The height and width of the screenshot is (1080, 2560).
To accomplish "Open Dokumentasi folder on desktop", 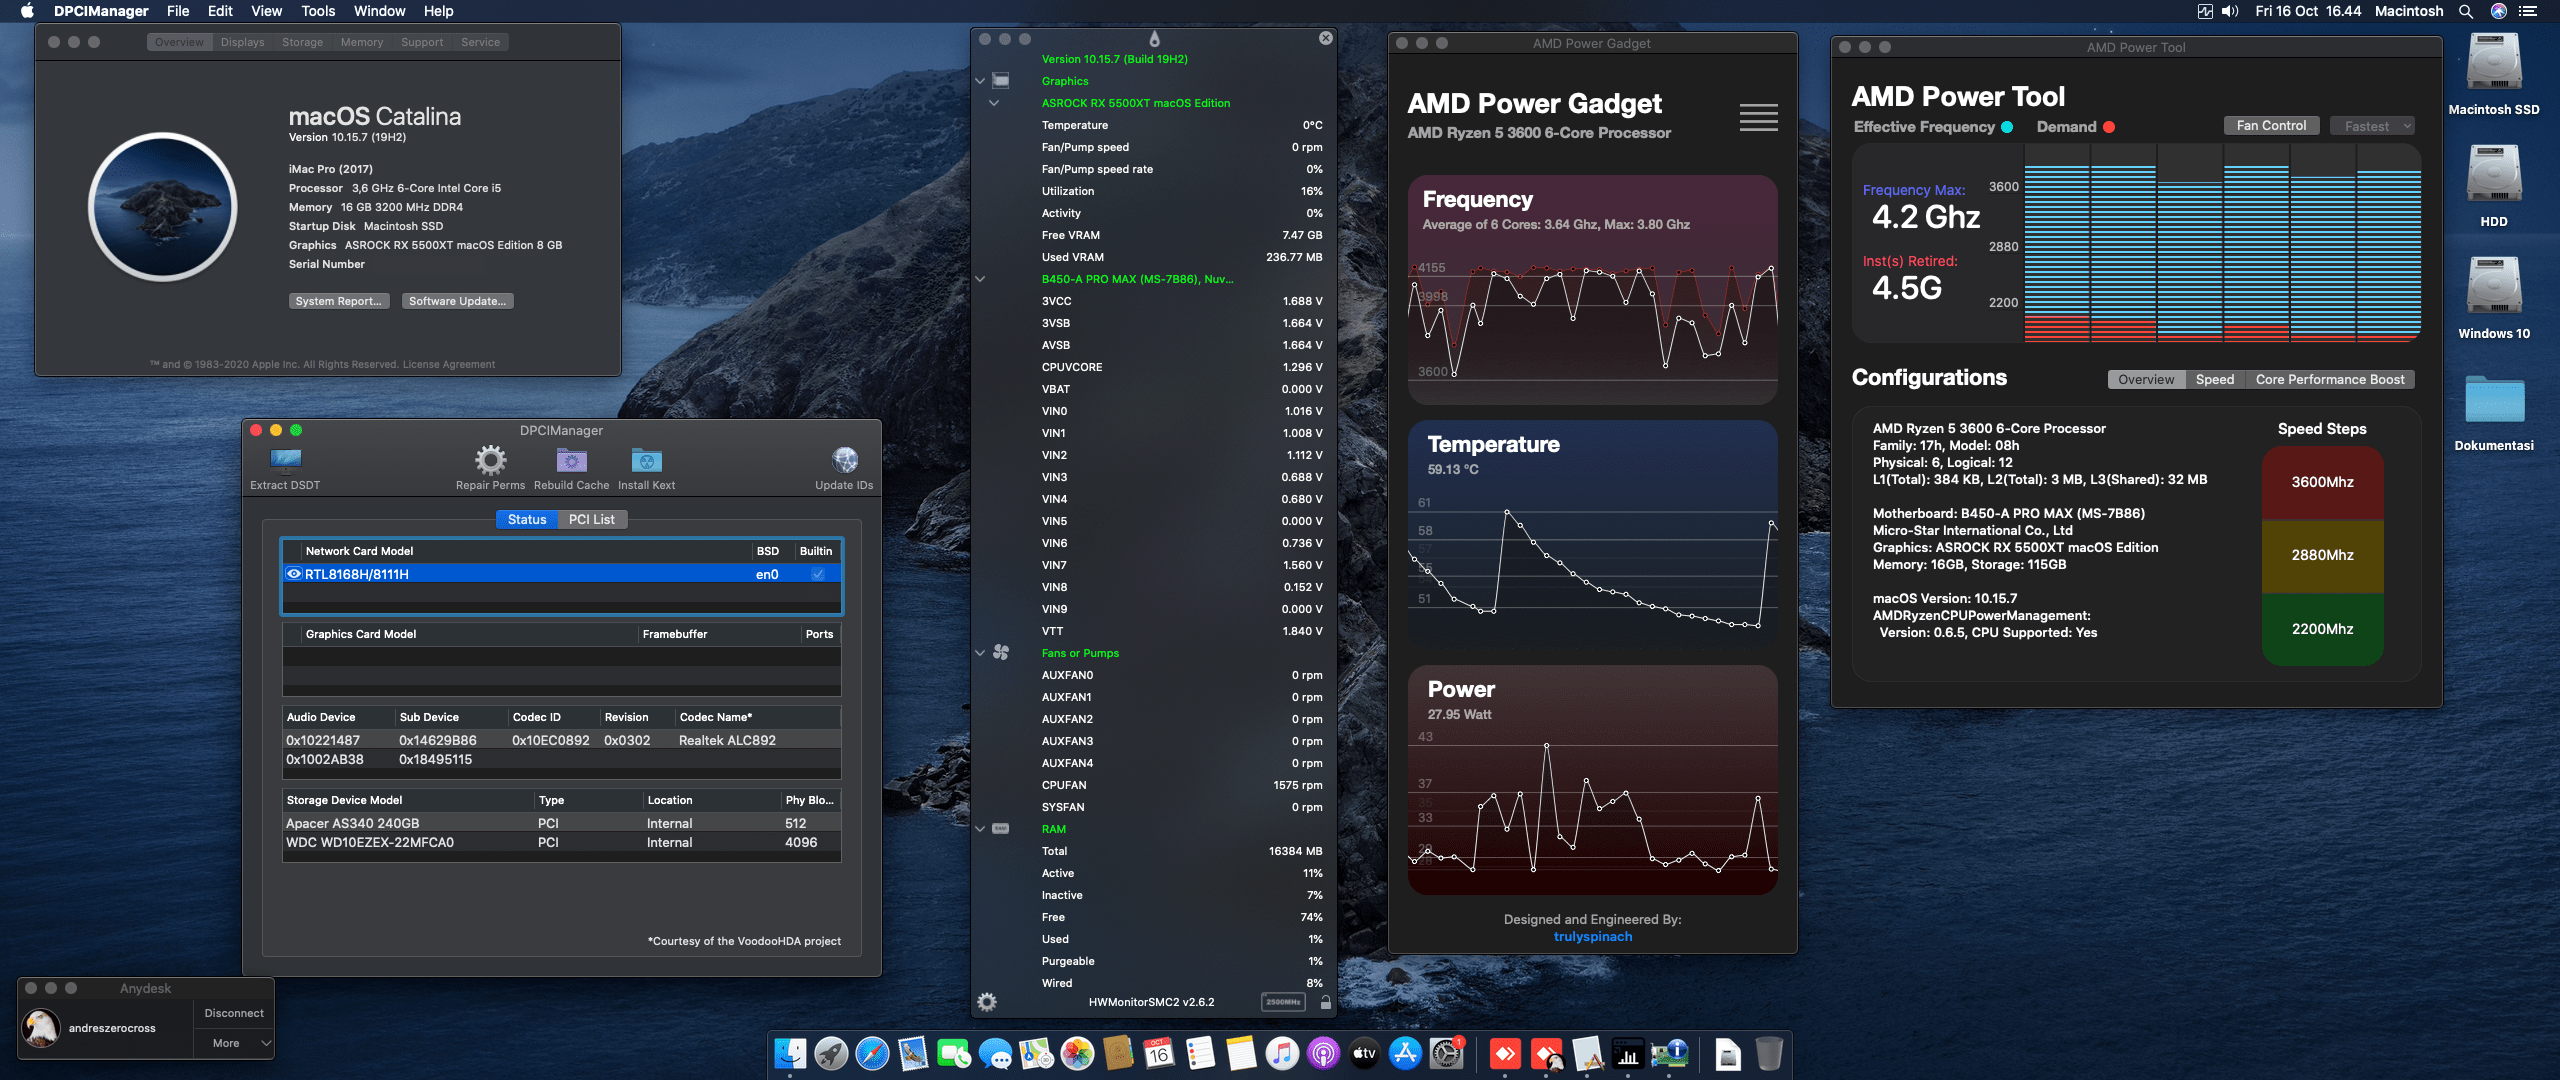I will click(x=2494, y=402).
